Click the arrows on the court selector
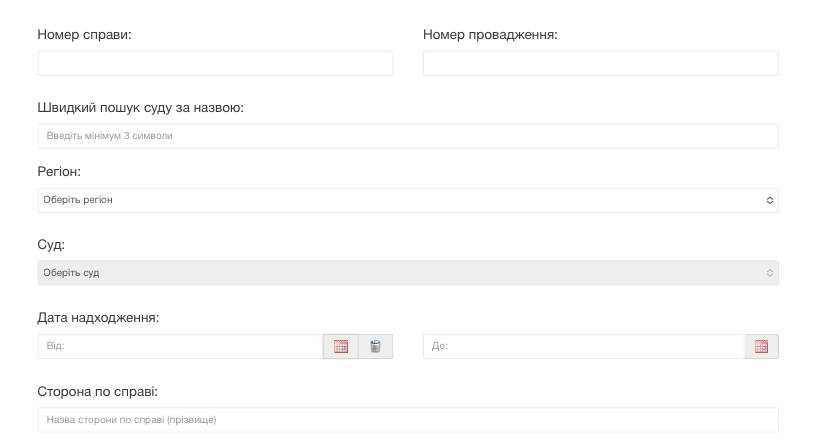 pos(769,273)
